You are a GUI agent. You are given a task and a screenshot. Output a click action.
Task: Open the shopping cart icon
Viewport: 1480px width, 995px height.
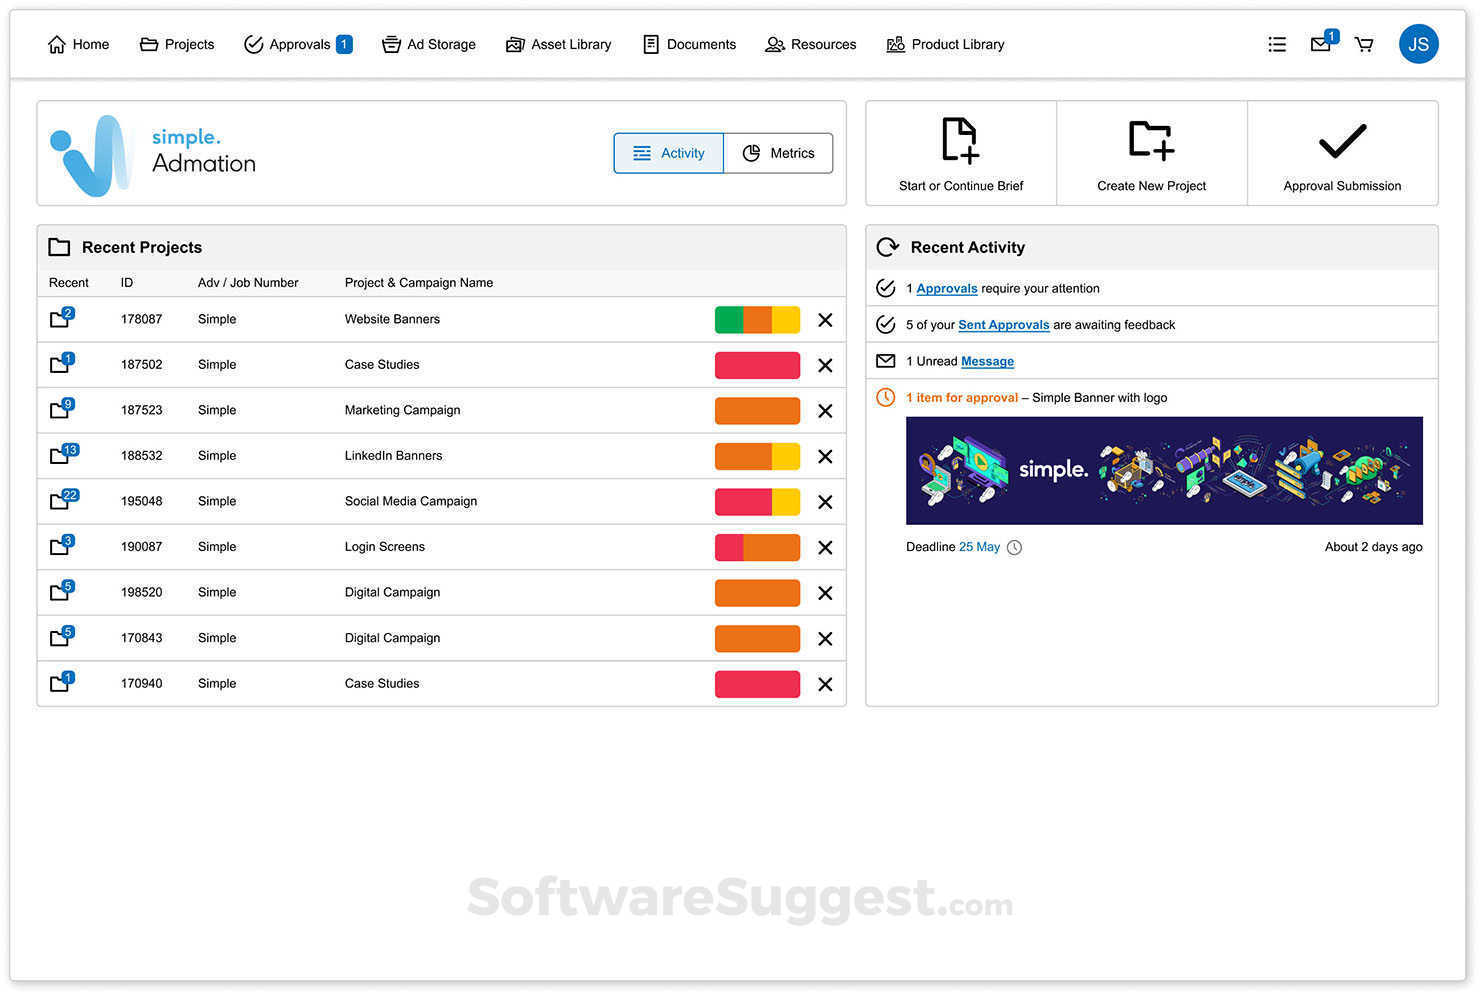point(1364,44)
